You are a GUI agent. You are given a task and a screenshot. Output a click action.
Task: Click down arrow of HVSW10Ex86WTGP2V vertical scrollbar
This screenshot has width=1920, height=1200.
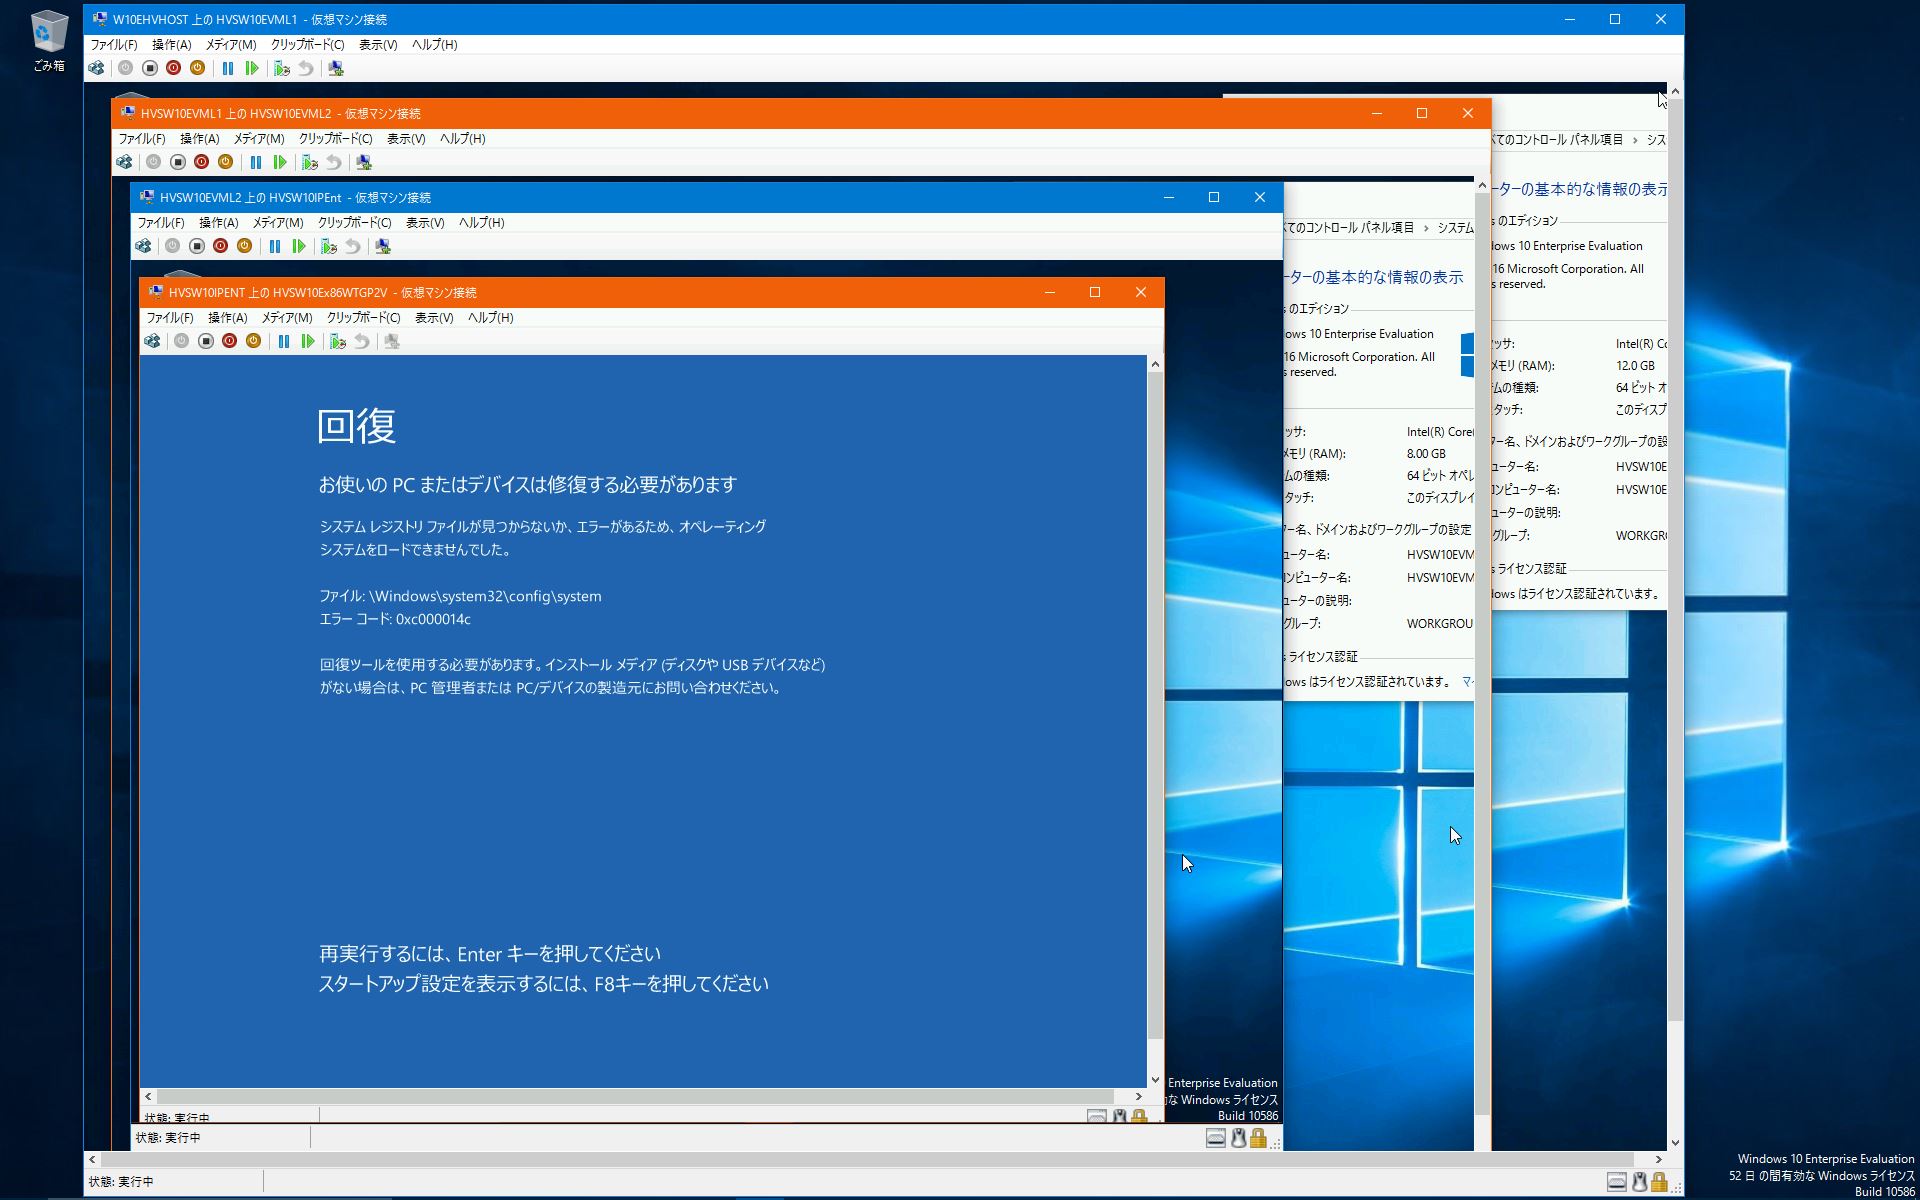tap(1155, 1080)
